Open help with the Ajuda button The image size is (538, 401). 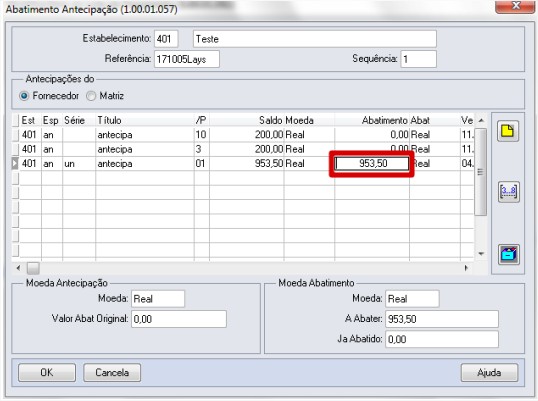(489, 373)
